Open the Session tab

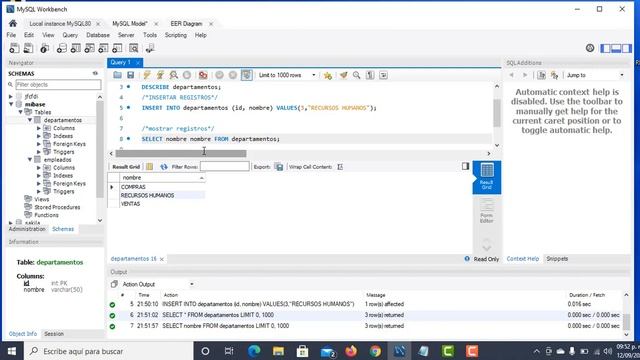pos(54,334)
